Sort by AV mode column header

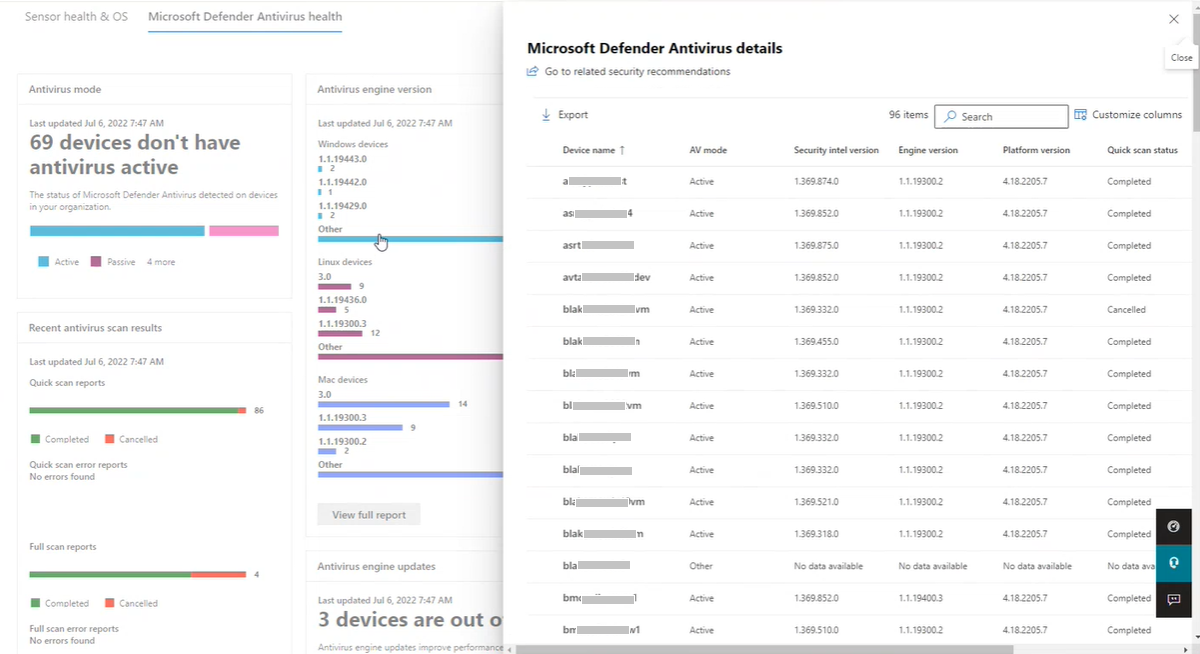[x=708, y=150]
